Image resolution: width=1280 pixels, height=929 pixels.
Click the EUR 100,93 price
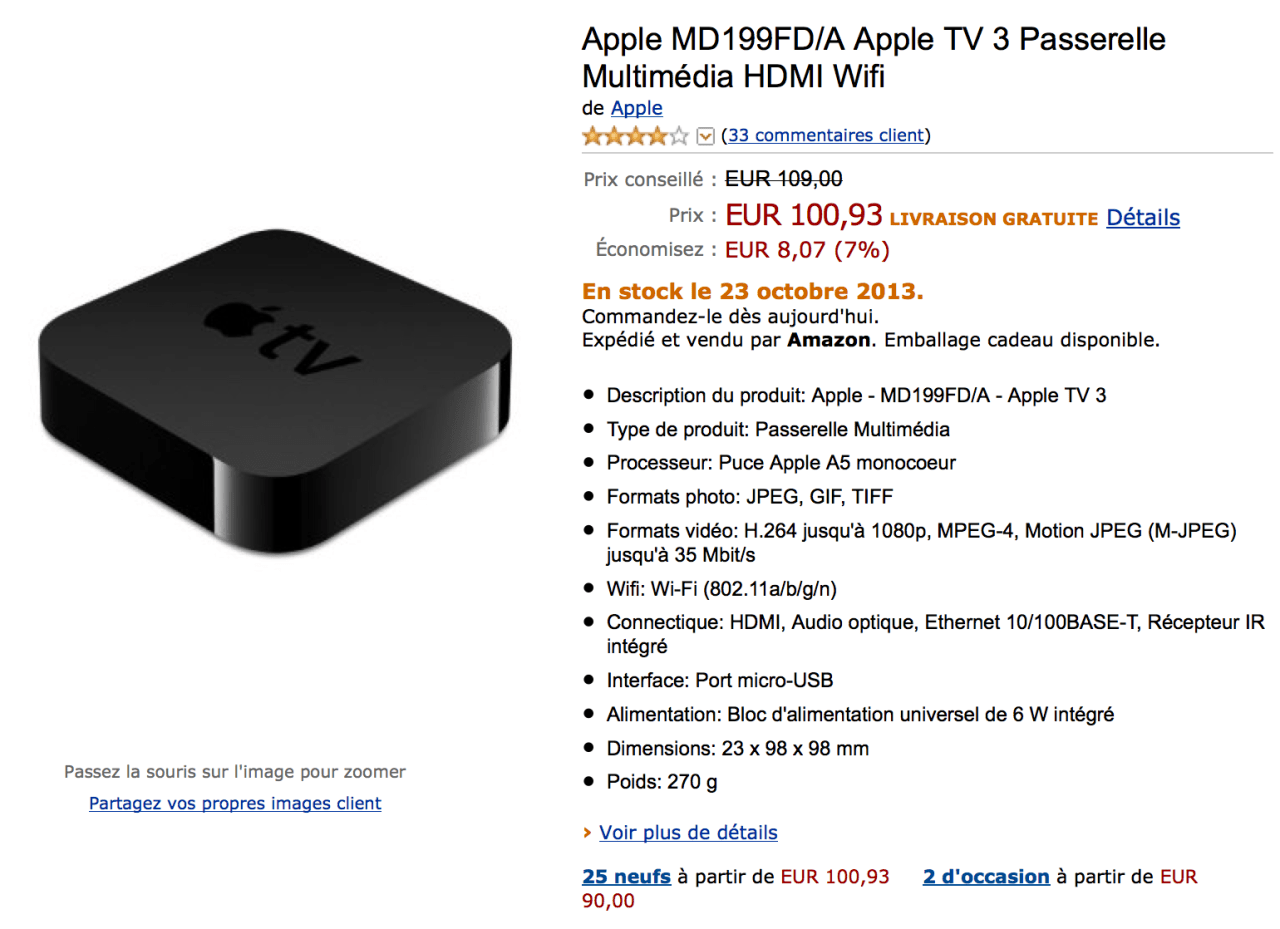pos(803,215)
